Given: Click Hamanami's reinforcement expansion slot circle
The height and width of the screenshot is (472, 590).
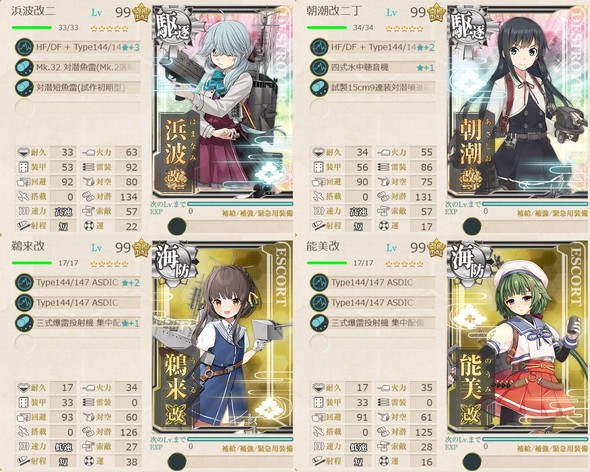Looking at the screenshot, I should coord(177,226).
